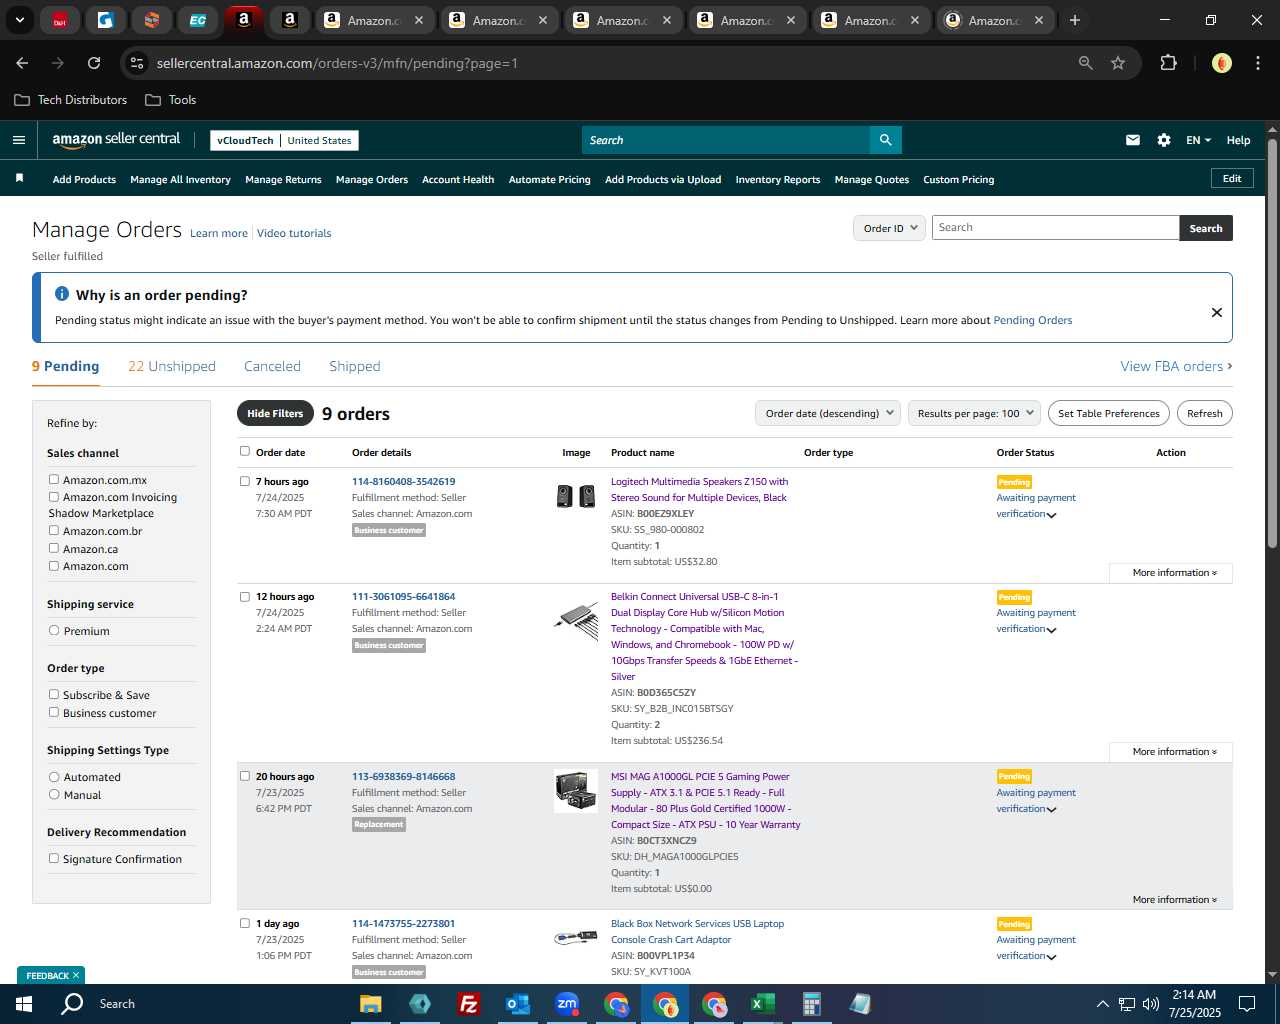Screen dimensions: 1280x1024
Task: Check the Amazon.com.mx sales channel box
Action: [x=54, y=480]
